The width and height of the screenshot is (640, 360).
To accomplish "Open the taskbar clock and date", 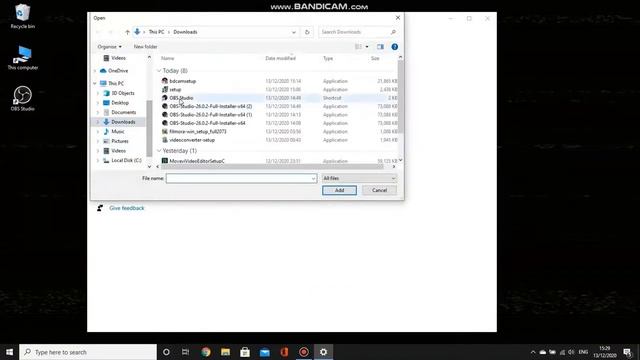I will tap(604, 352).
